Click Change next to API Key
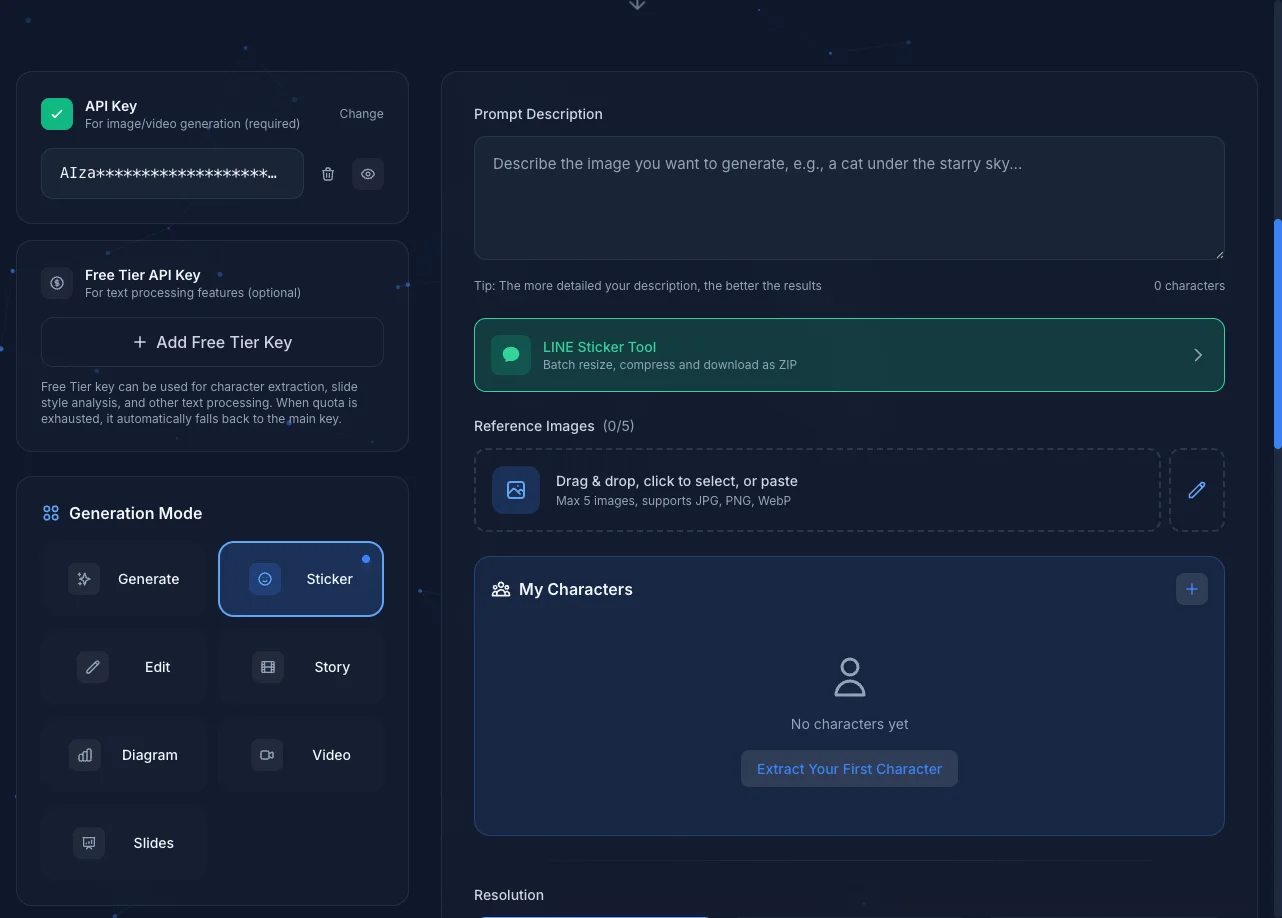1282x918 pixels. pos(361,114)
